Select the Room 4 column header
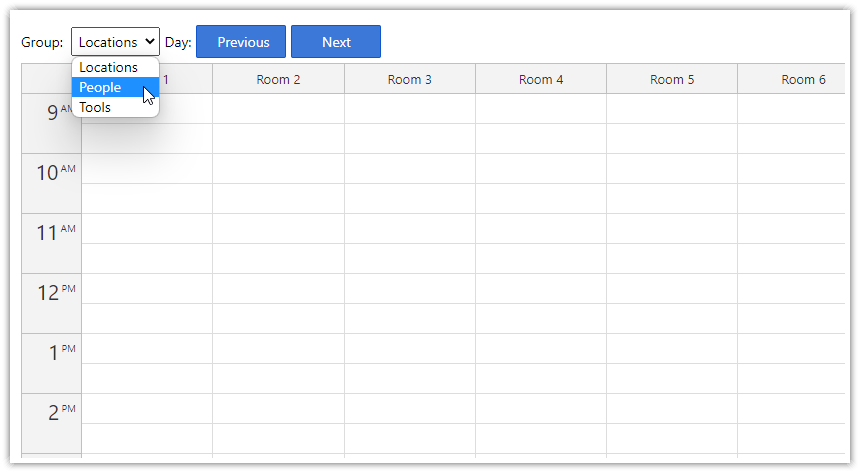 (541, 79)
